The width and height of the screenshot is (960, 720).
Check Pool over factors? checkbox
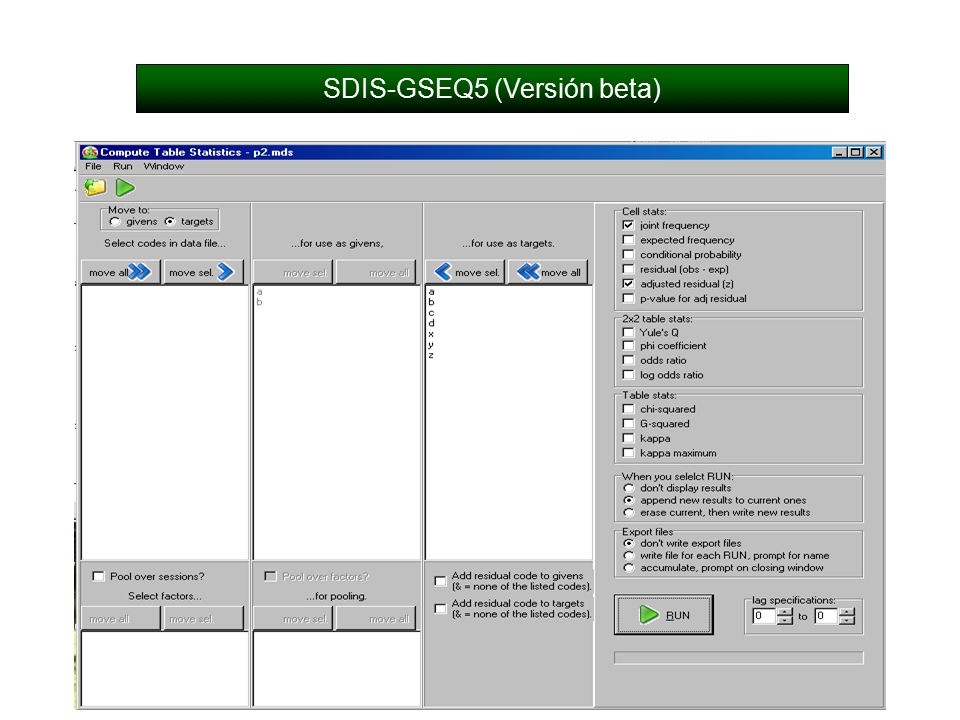[269, 576]
